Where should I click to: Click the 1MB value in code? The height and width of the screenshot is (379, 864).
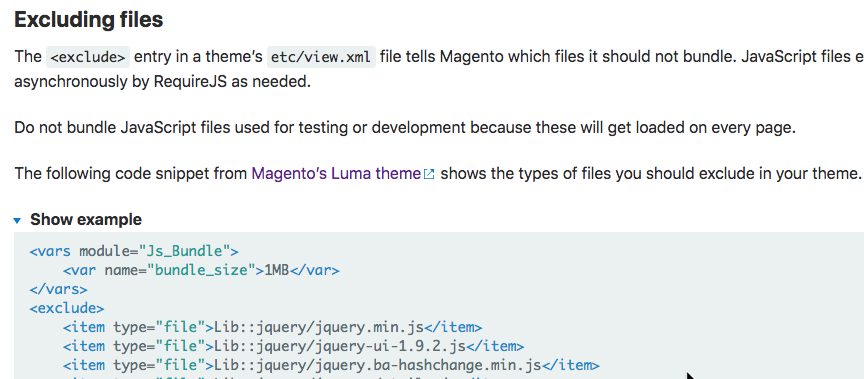277,270
